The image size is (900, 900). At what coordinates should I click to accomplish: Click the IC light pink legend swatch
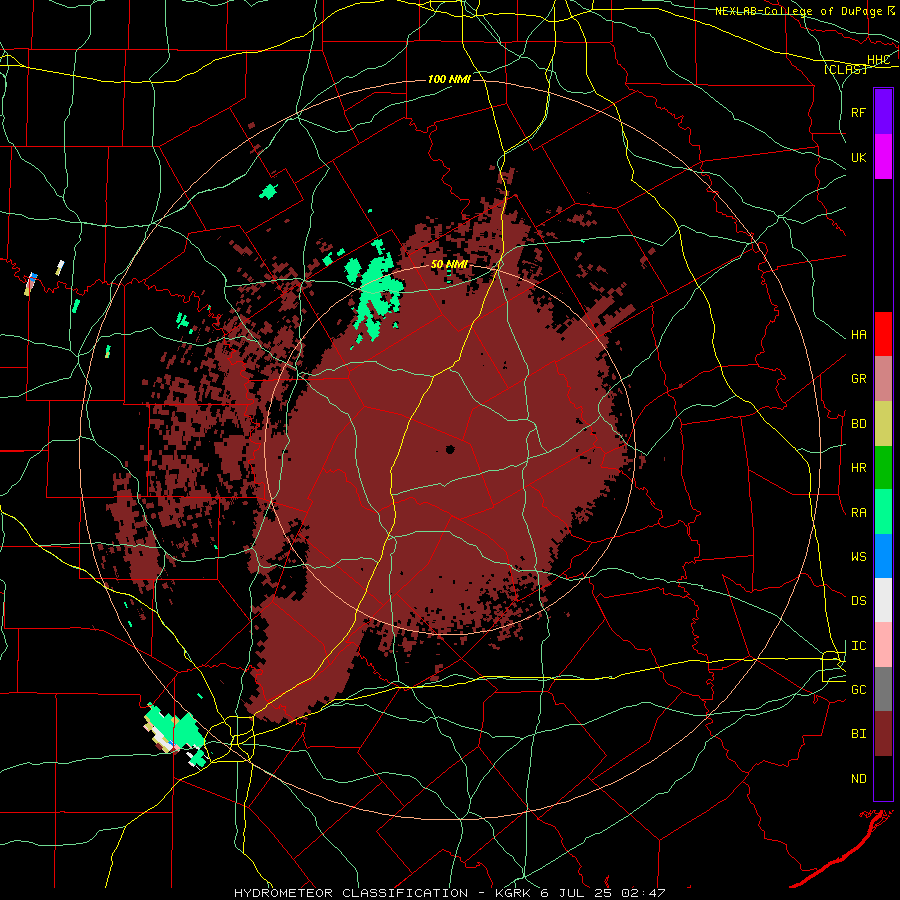coord(883,645)
